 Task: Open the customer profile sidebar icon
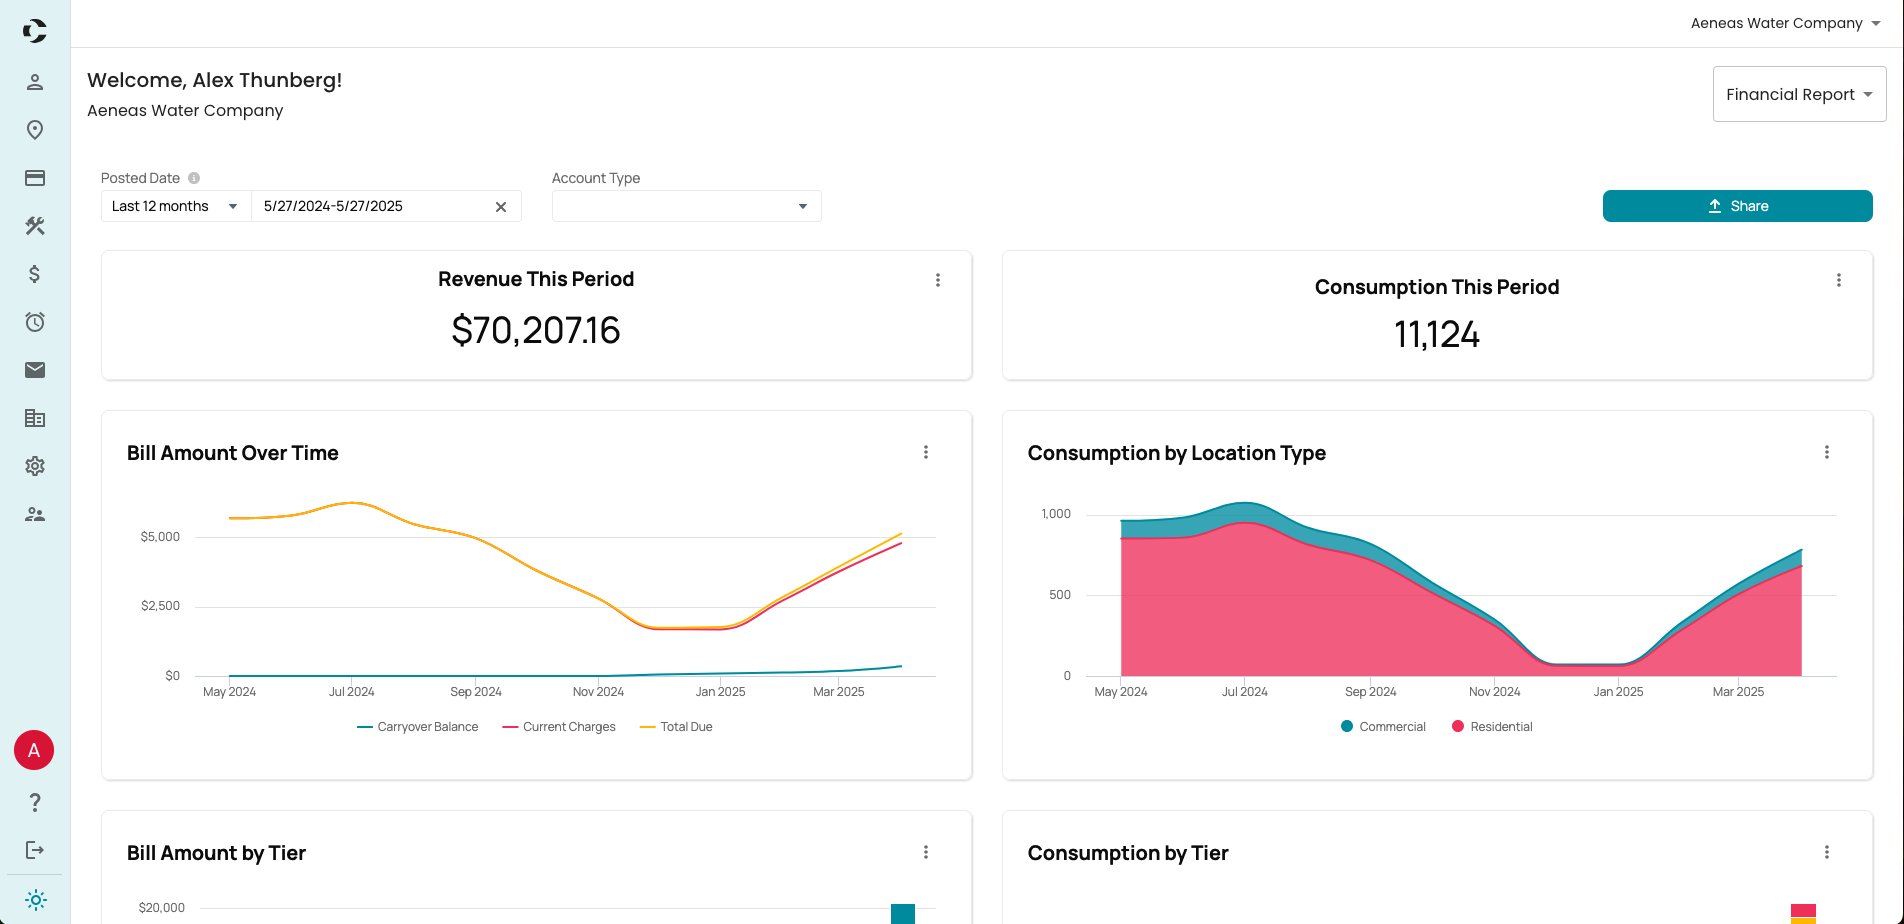(x=35, y=82)
